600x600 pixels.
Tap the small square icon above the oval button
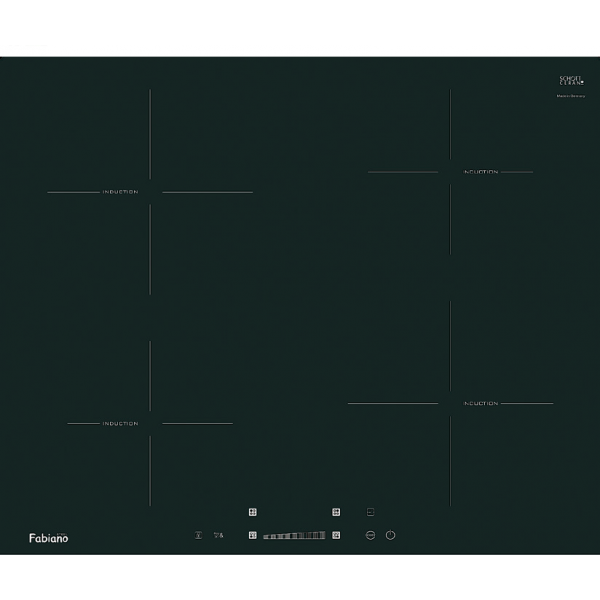pyautogui.click(x=370, y=512)
